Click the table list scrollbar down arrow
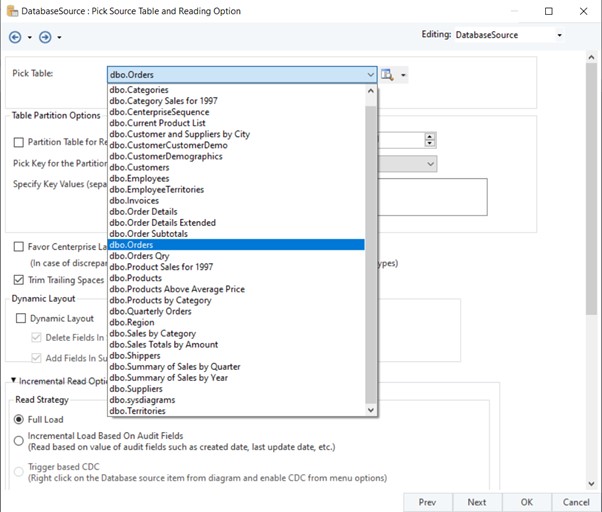The height and width of the screenshot is (512, 602). (x=371, y=410)
